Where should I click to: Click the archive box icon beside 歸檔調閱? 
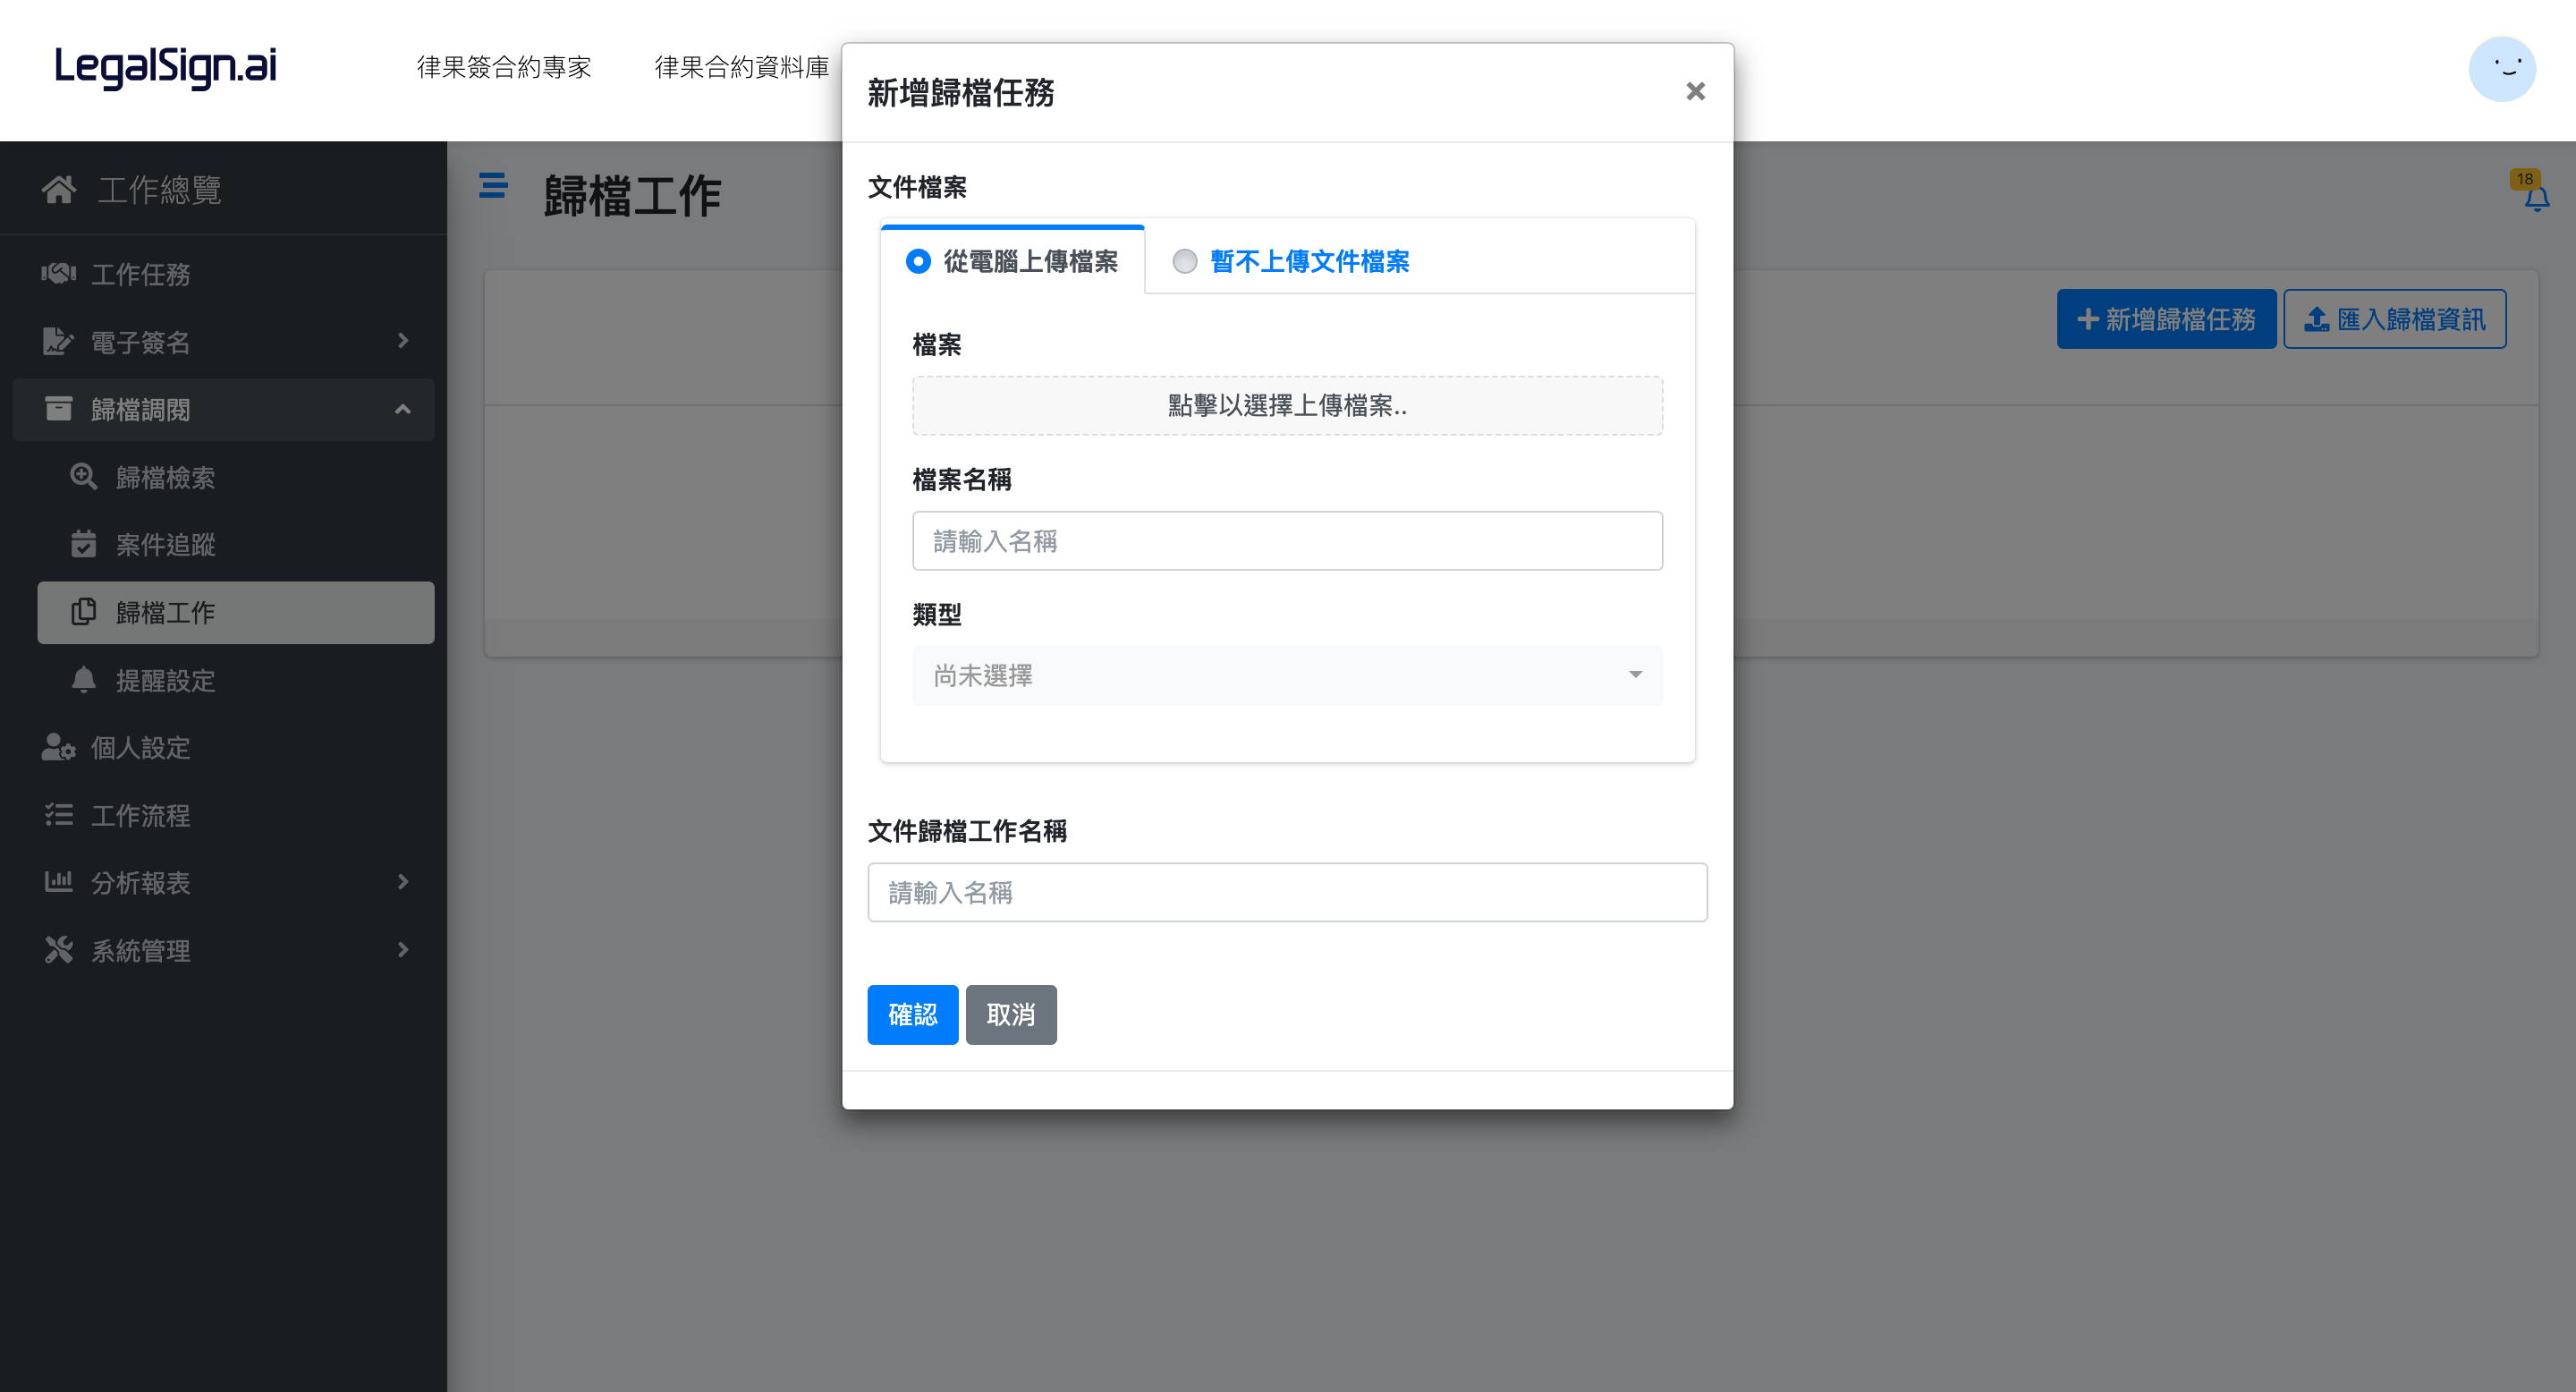tap(58, 408)
